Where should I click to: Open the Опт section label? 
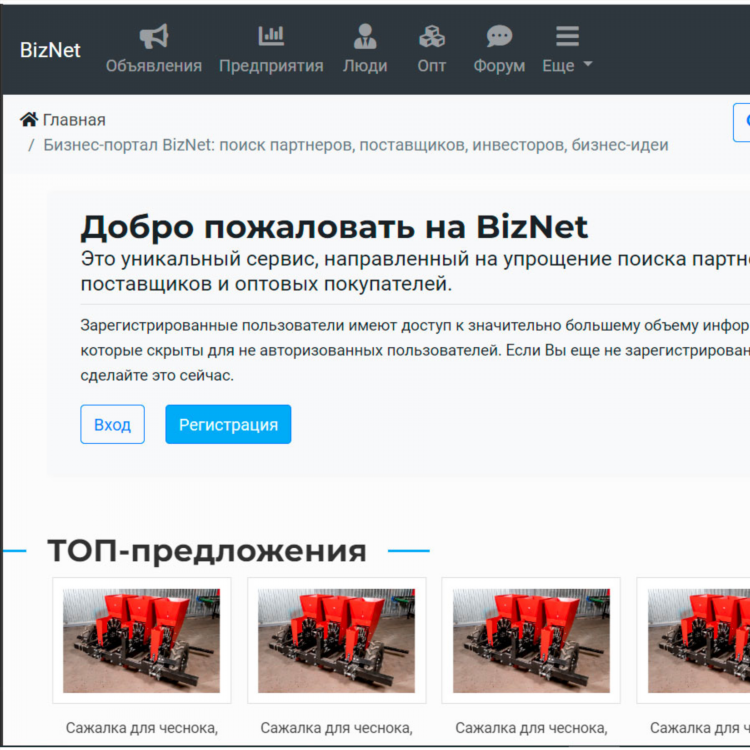pyautogui.click(x=432, y=66)
